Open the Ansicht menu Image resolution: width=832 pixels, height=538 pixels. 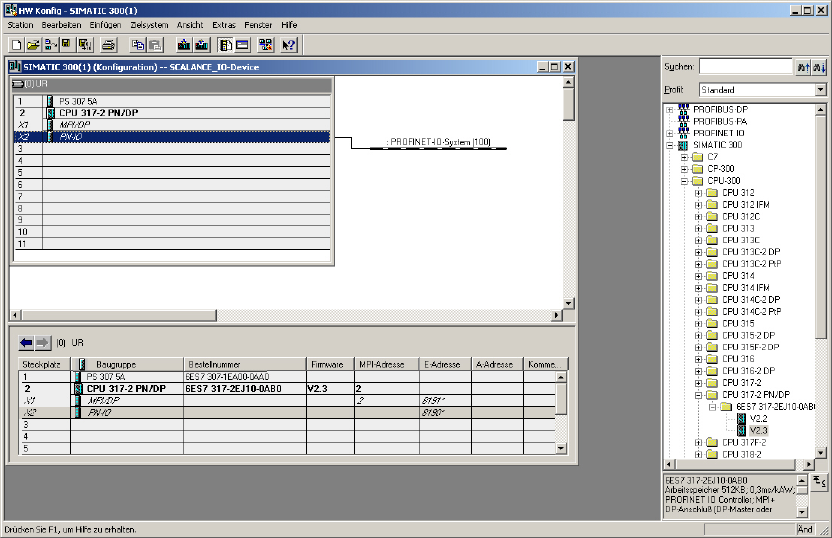tap(190, 25)
